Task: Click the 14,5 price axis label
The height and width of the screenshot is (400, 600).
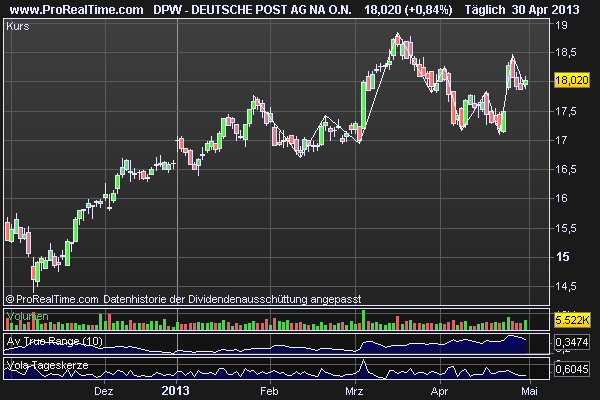Action: pos(566,286)
